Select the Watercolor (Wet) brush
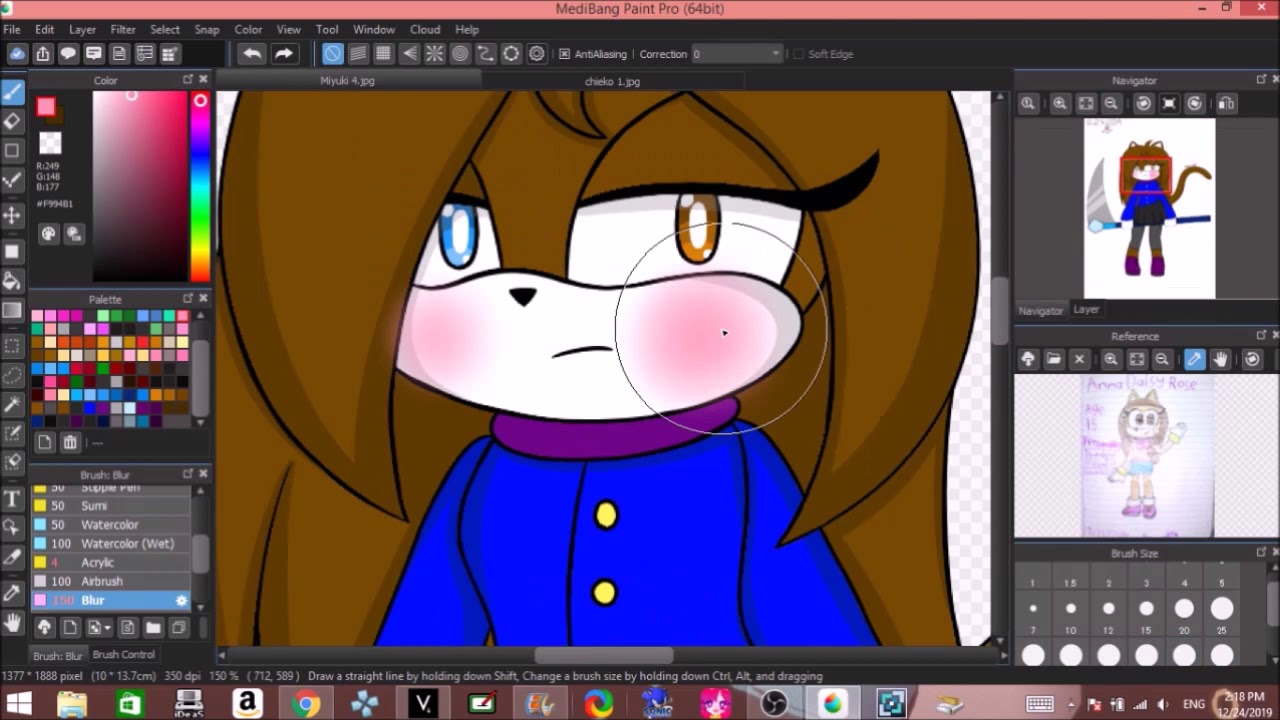1280x720 pixels. point(111,543)
